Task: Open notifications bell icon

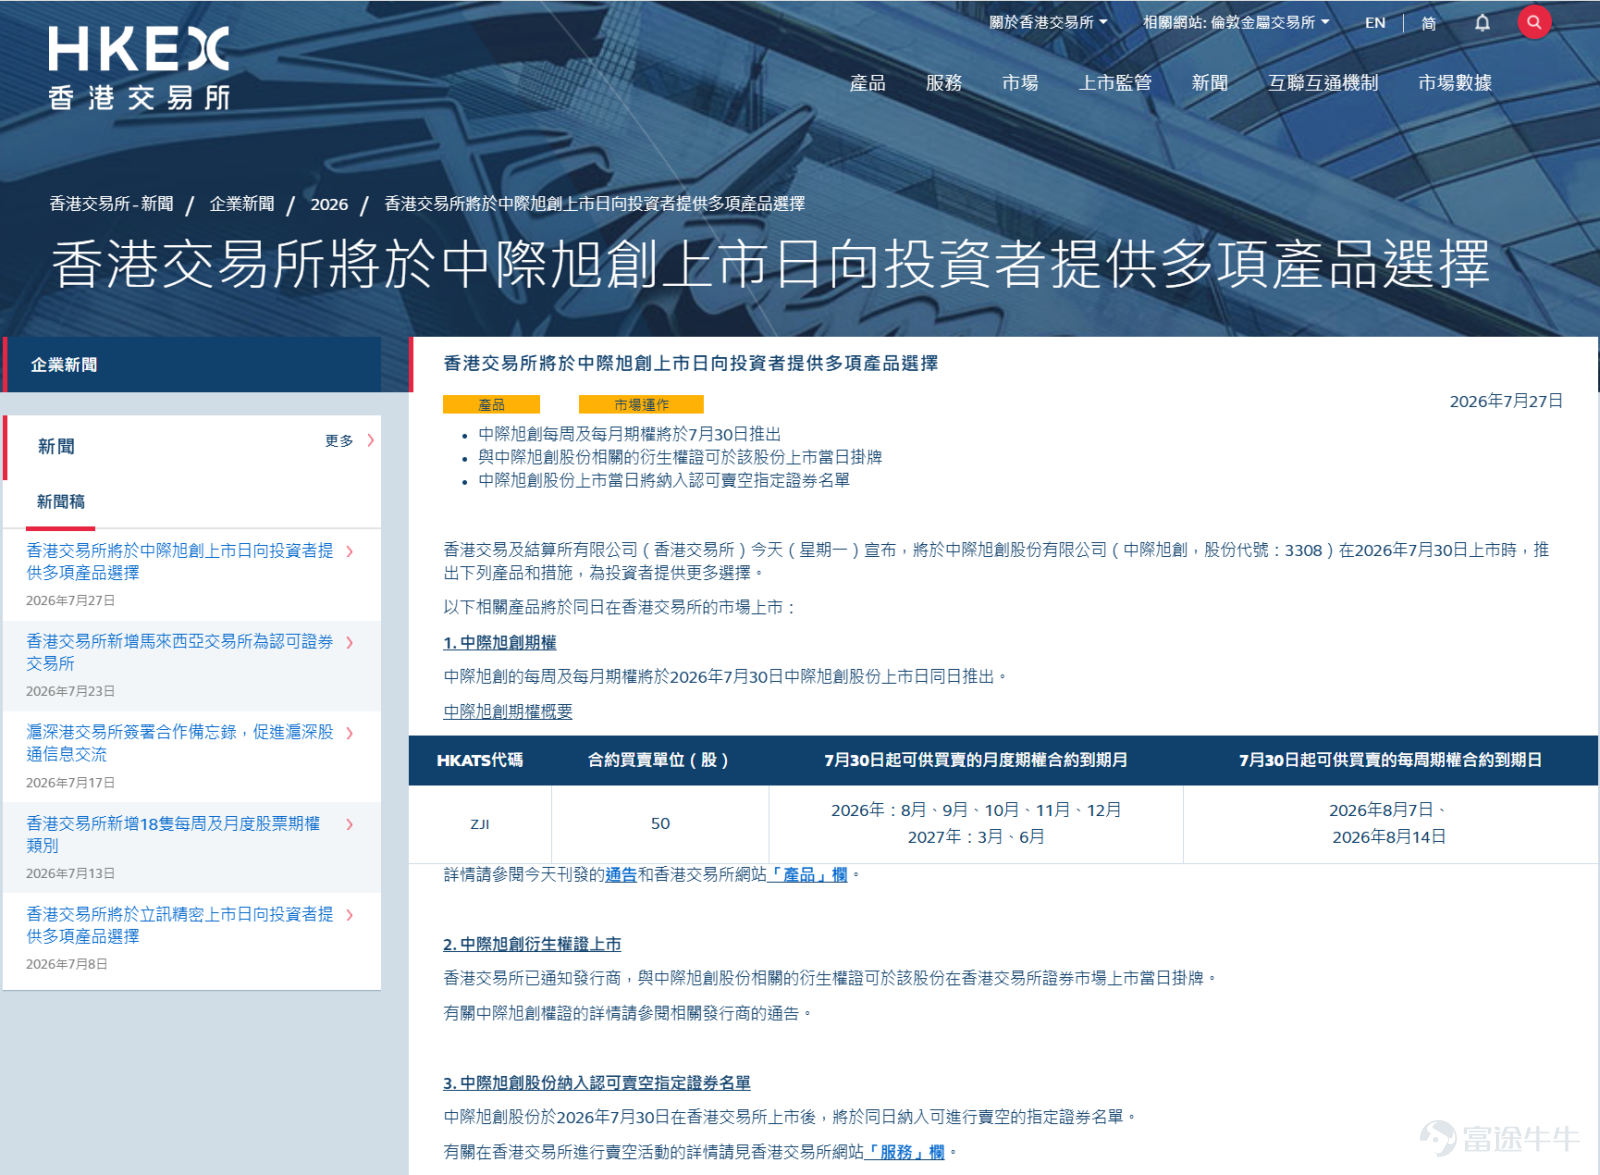Action: pyautogui.click(x=1482, y=23)
